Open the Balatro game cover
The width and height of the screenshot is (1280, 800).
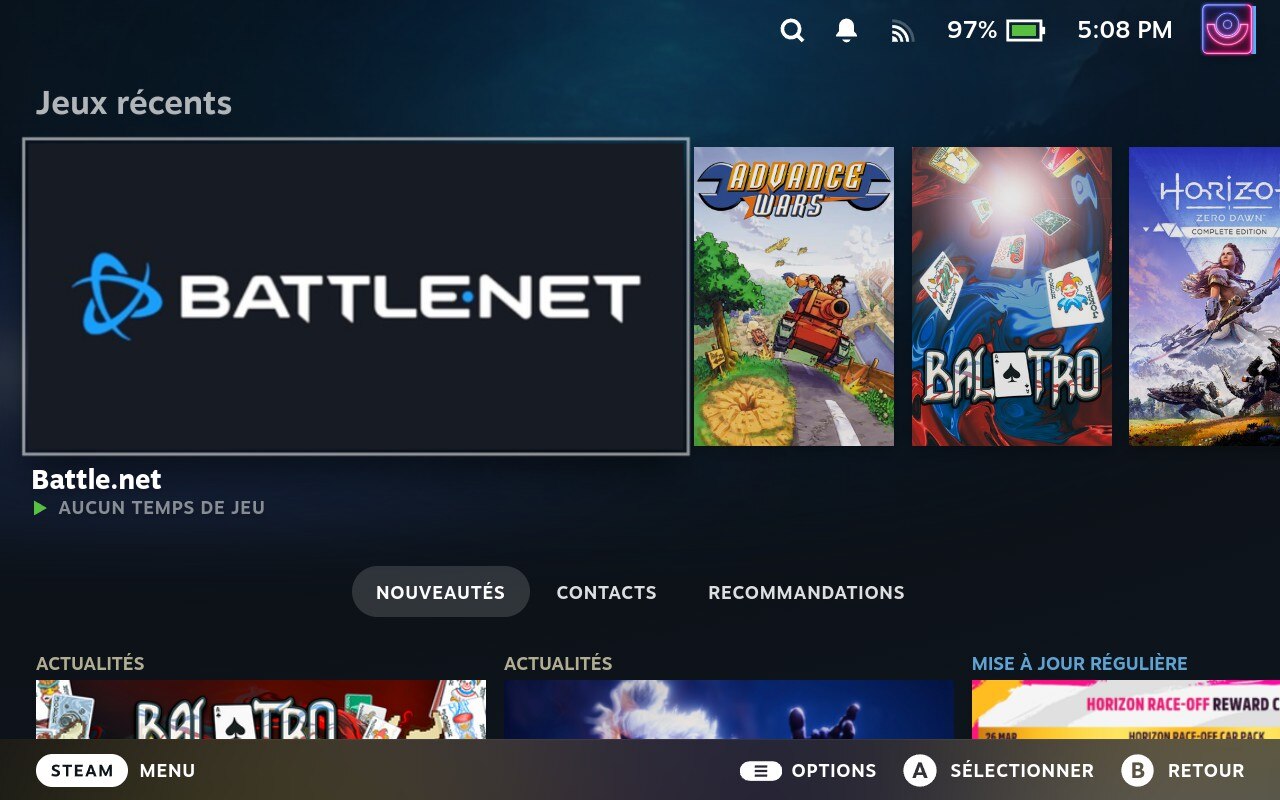pos(1012,297)
